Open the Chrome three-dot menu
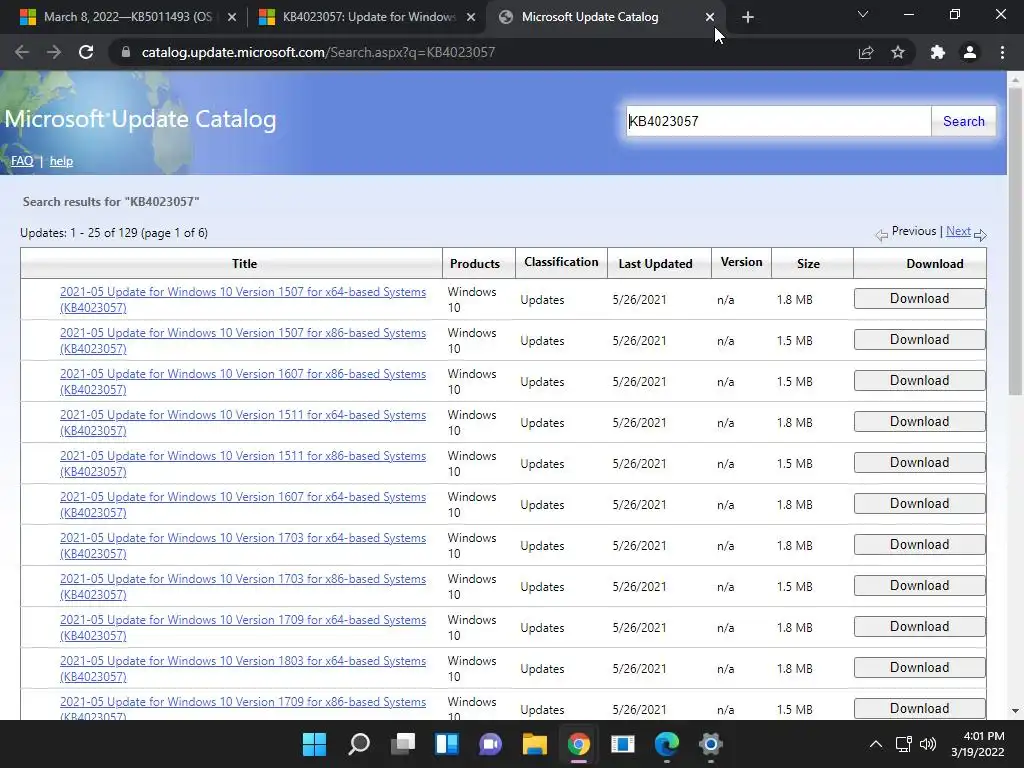The height and width of the screenshot is (768, 1024). click(1002, 52)
